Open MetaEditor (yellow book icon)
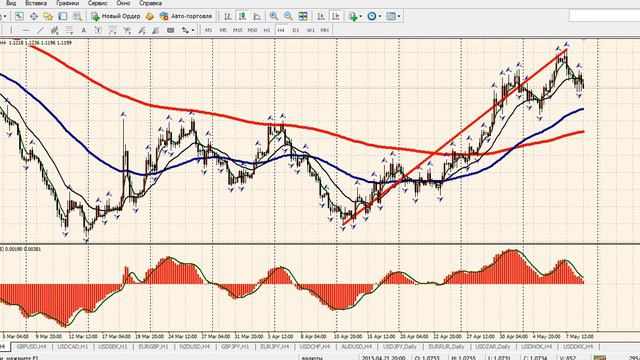Screen dimensions: 640x360 pos(150,16)
